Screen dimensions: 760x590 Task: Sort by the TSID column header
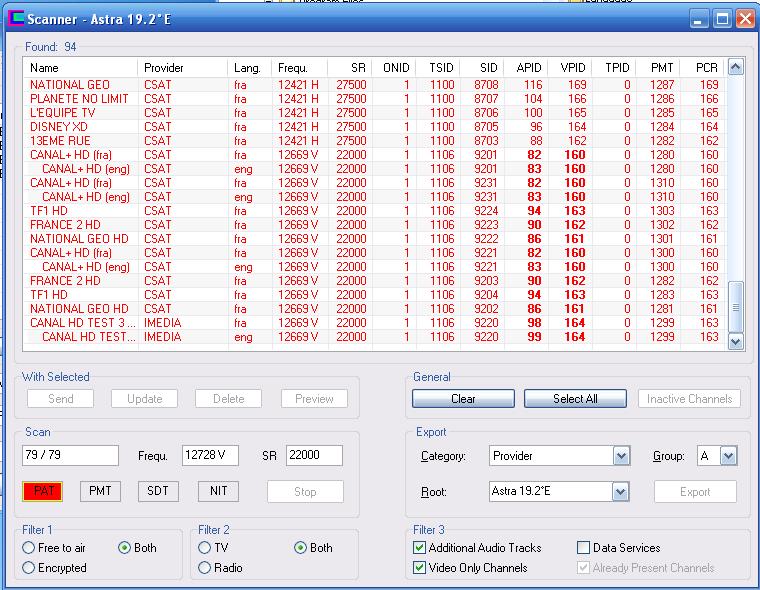(438, 68)
